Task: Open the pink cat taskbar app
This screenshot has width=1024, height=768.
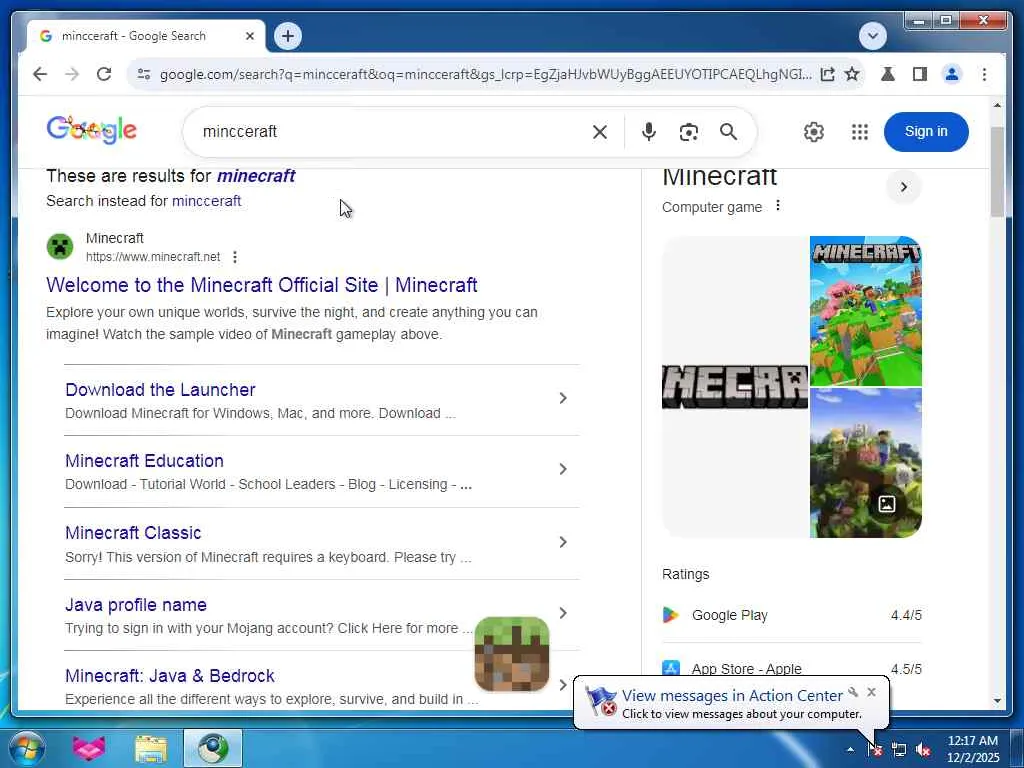Action: (89, 748)
